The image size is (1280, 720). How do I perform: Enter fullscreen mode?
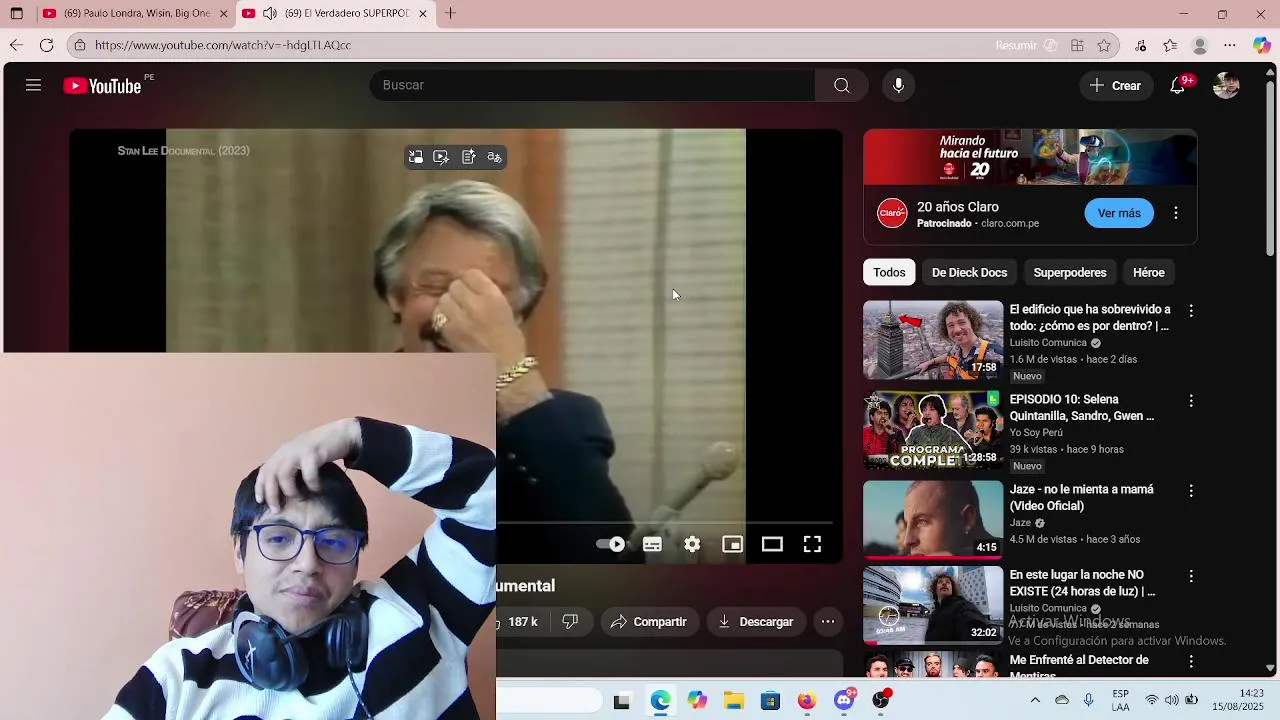[x=812, y=544]
